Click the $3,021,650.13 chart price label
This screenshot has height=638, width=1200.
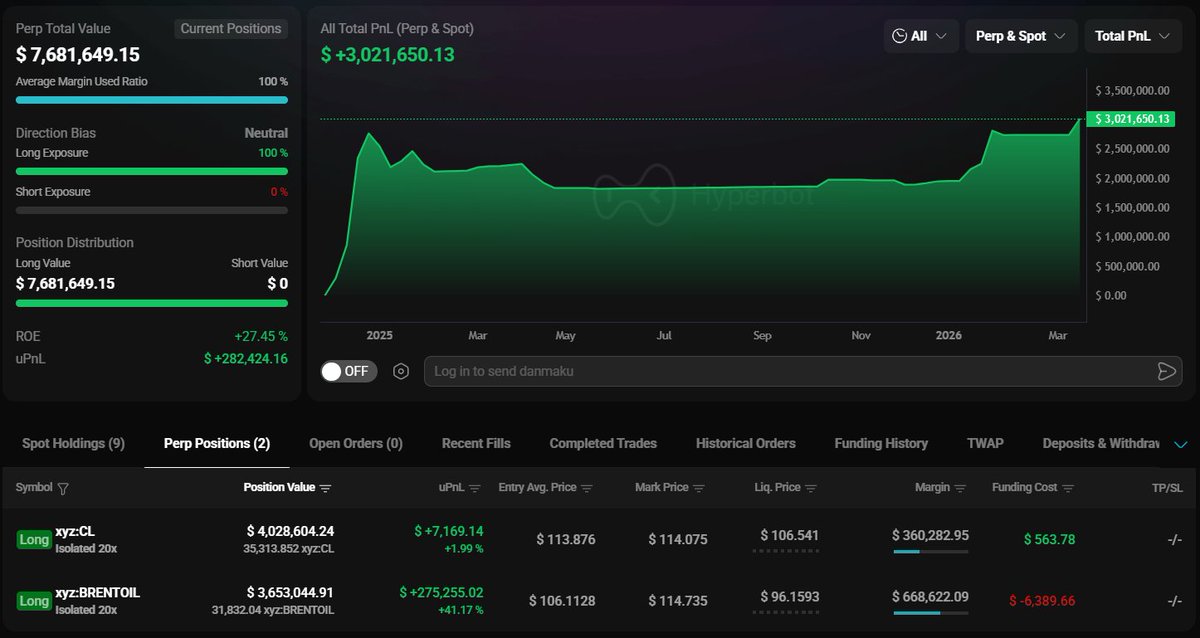[x=1133, y=119]
